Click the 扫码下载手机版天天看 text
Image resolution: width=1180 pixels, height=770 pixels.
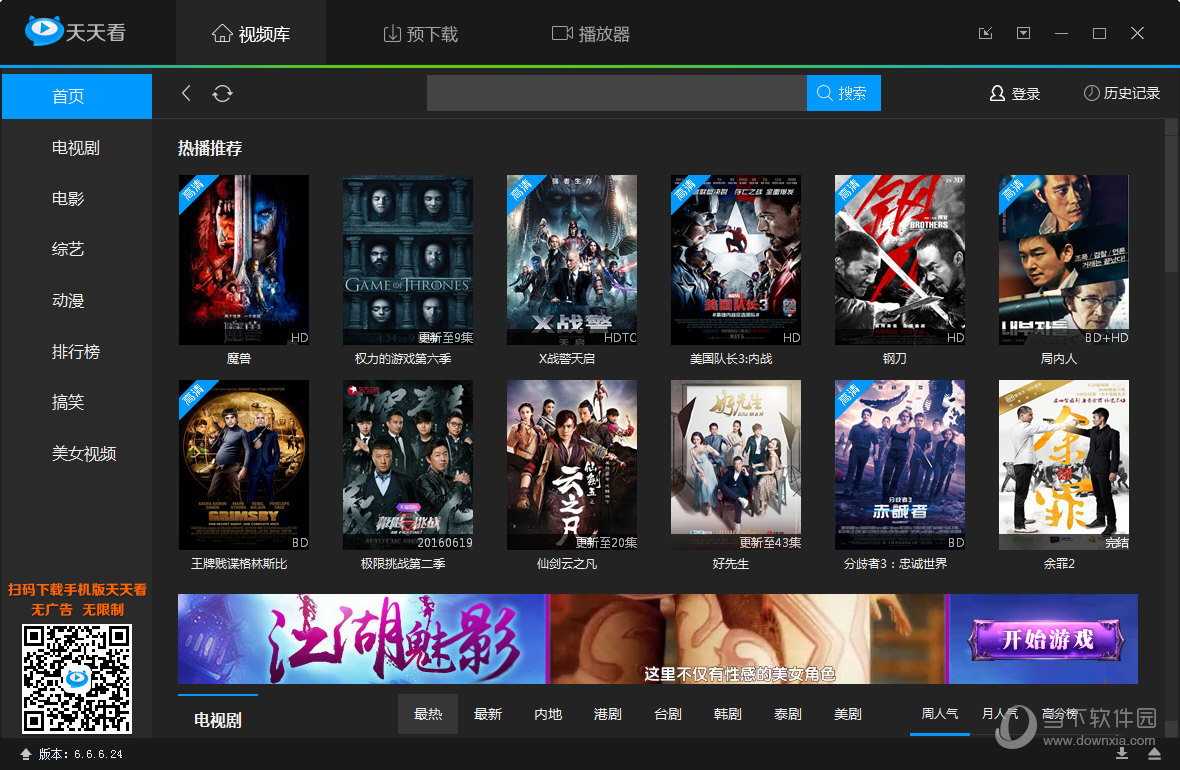pos(78,589)
